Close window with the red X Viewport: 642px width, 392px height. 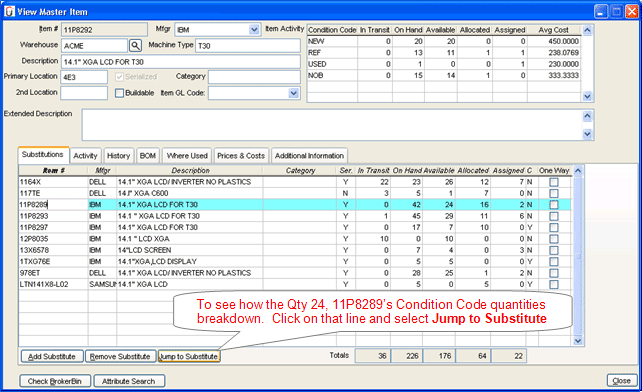point(631,11)
